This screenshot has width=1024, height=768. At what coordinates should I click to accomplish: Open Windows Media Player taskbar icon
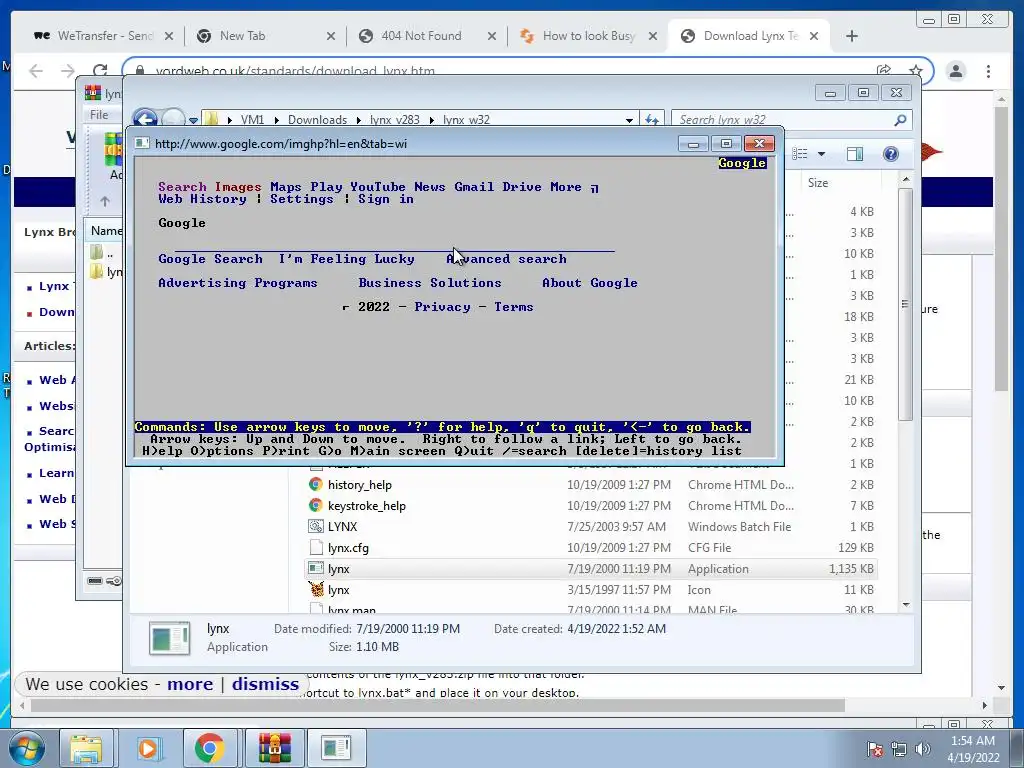point(148,748)
